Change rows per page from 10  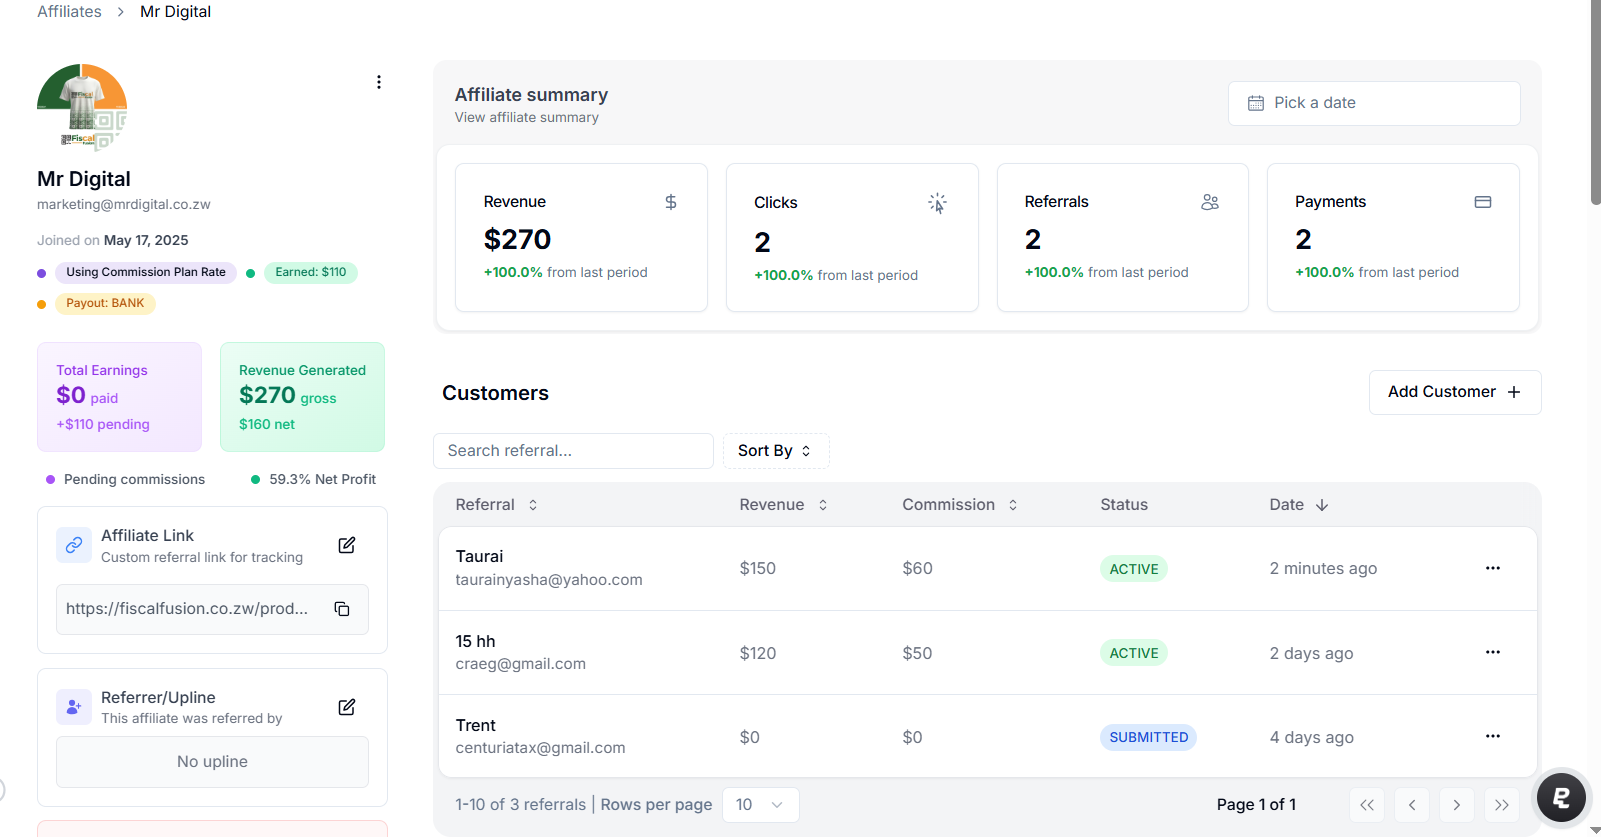[x=760, y=805]
